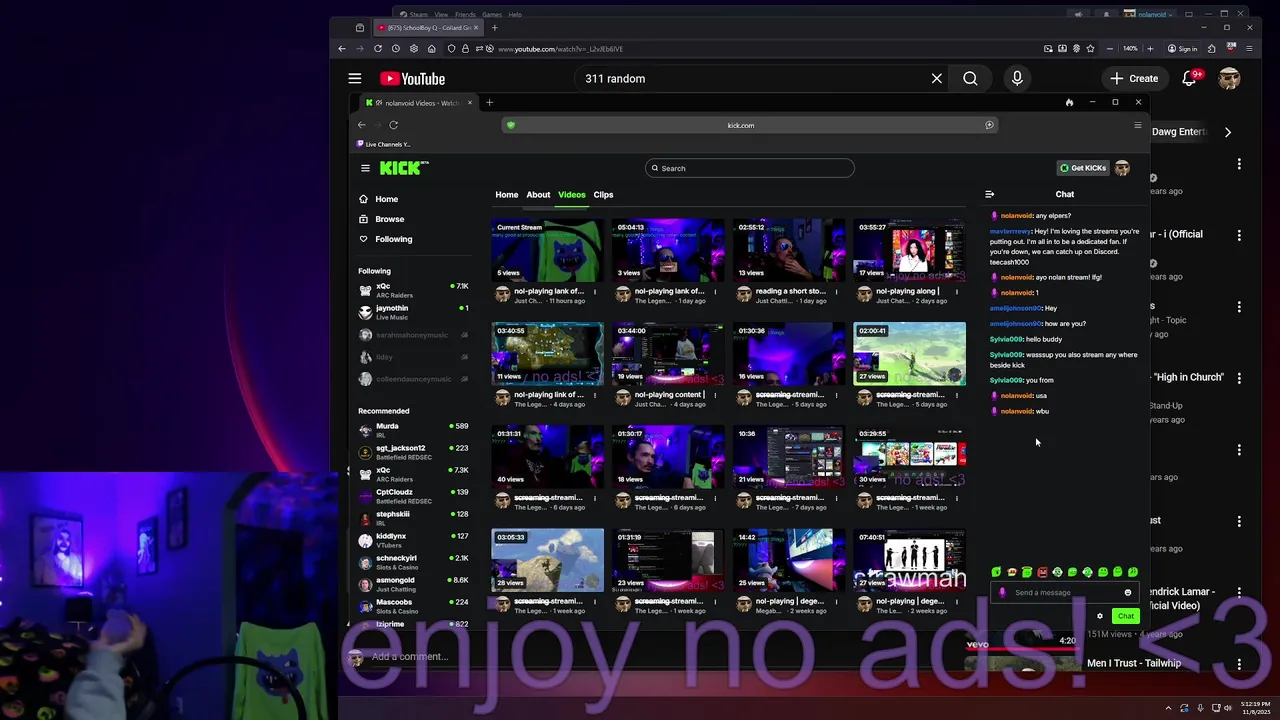Click Sign in on Firefox toolbar
The height and width of the screenshot is (720, 1280).
point(1183,49)
